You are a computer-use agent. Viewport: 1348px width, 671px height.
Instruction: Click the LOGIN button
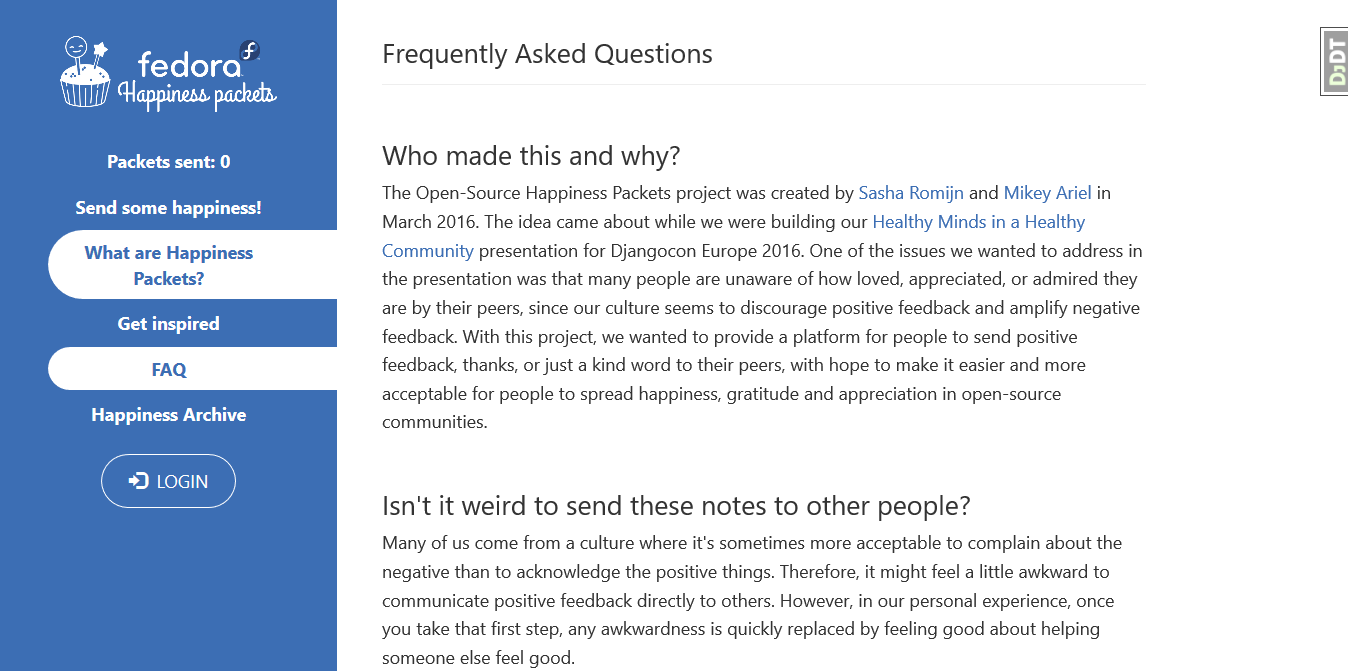[x=168, y=481]
